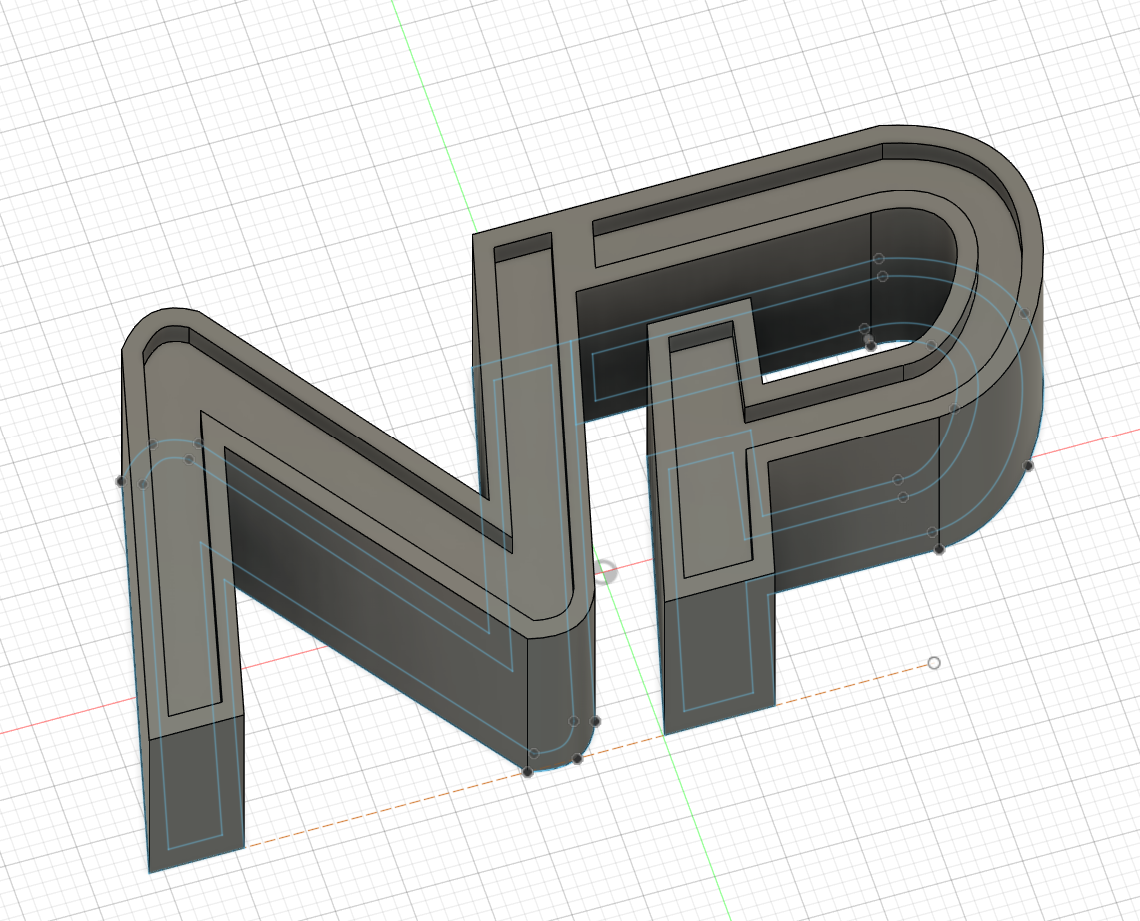1140x921 pixels.
Task: Select the leftmost sketch point on the N outline
Action: [x=121, y=480]
